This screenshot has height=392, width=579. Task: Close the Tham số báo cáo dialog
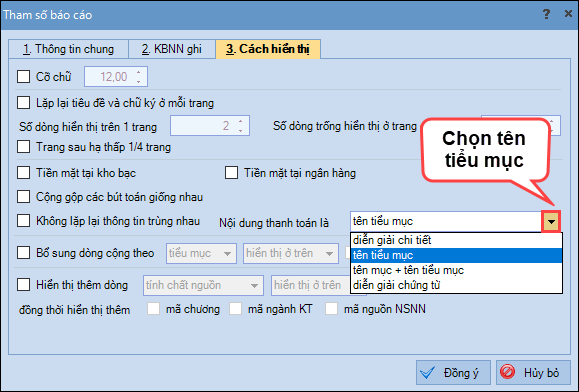point(568,14)
